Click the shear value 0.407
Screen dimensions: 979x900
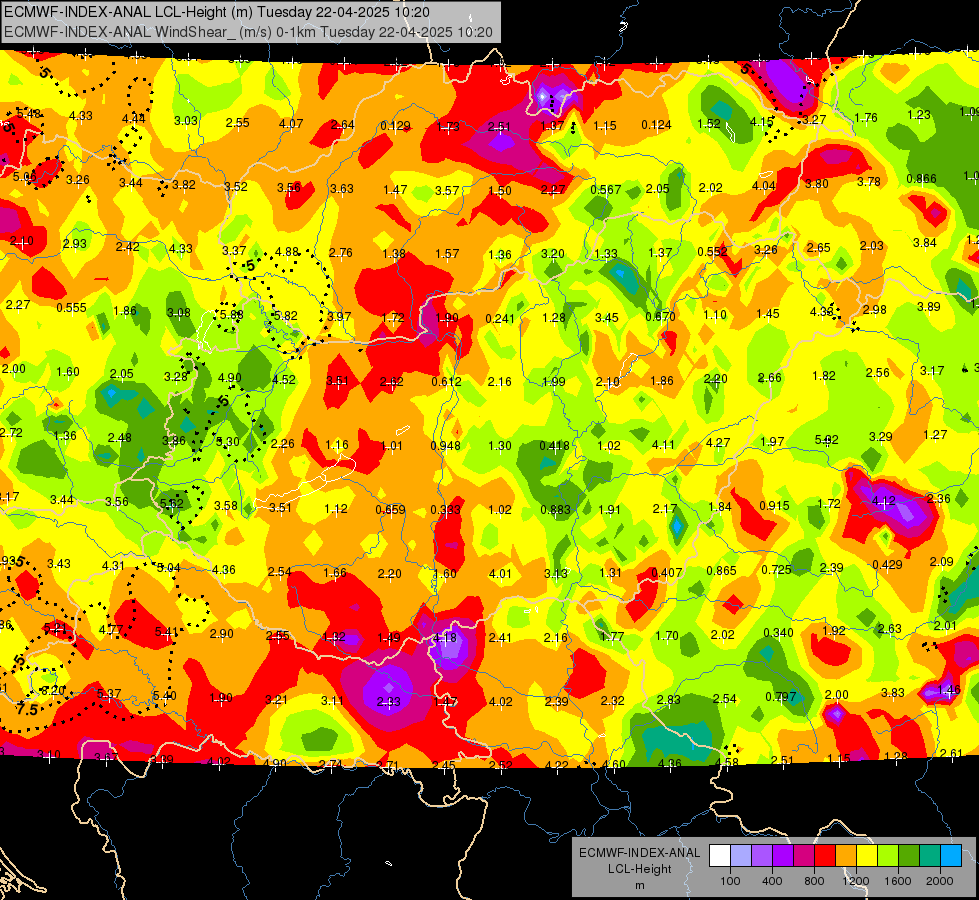(667, 573)
